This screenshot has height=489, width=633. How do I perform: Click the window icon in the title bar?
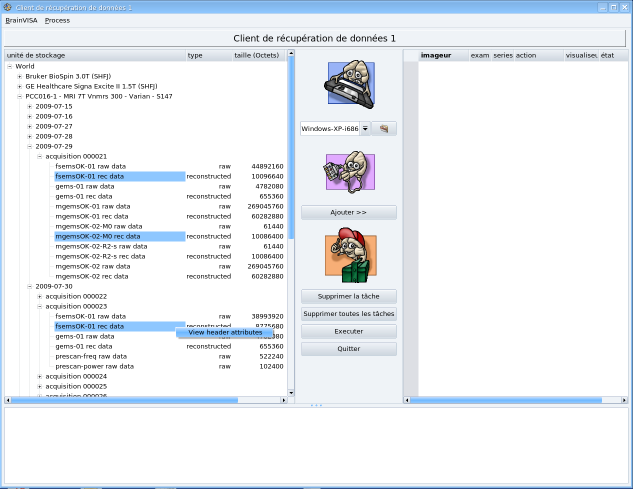8,7
